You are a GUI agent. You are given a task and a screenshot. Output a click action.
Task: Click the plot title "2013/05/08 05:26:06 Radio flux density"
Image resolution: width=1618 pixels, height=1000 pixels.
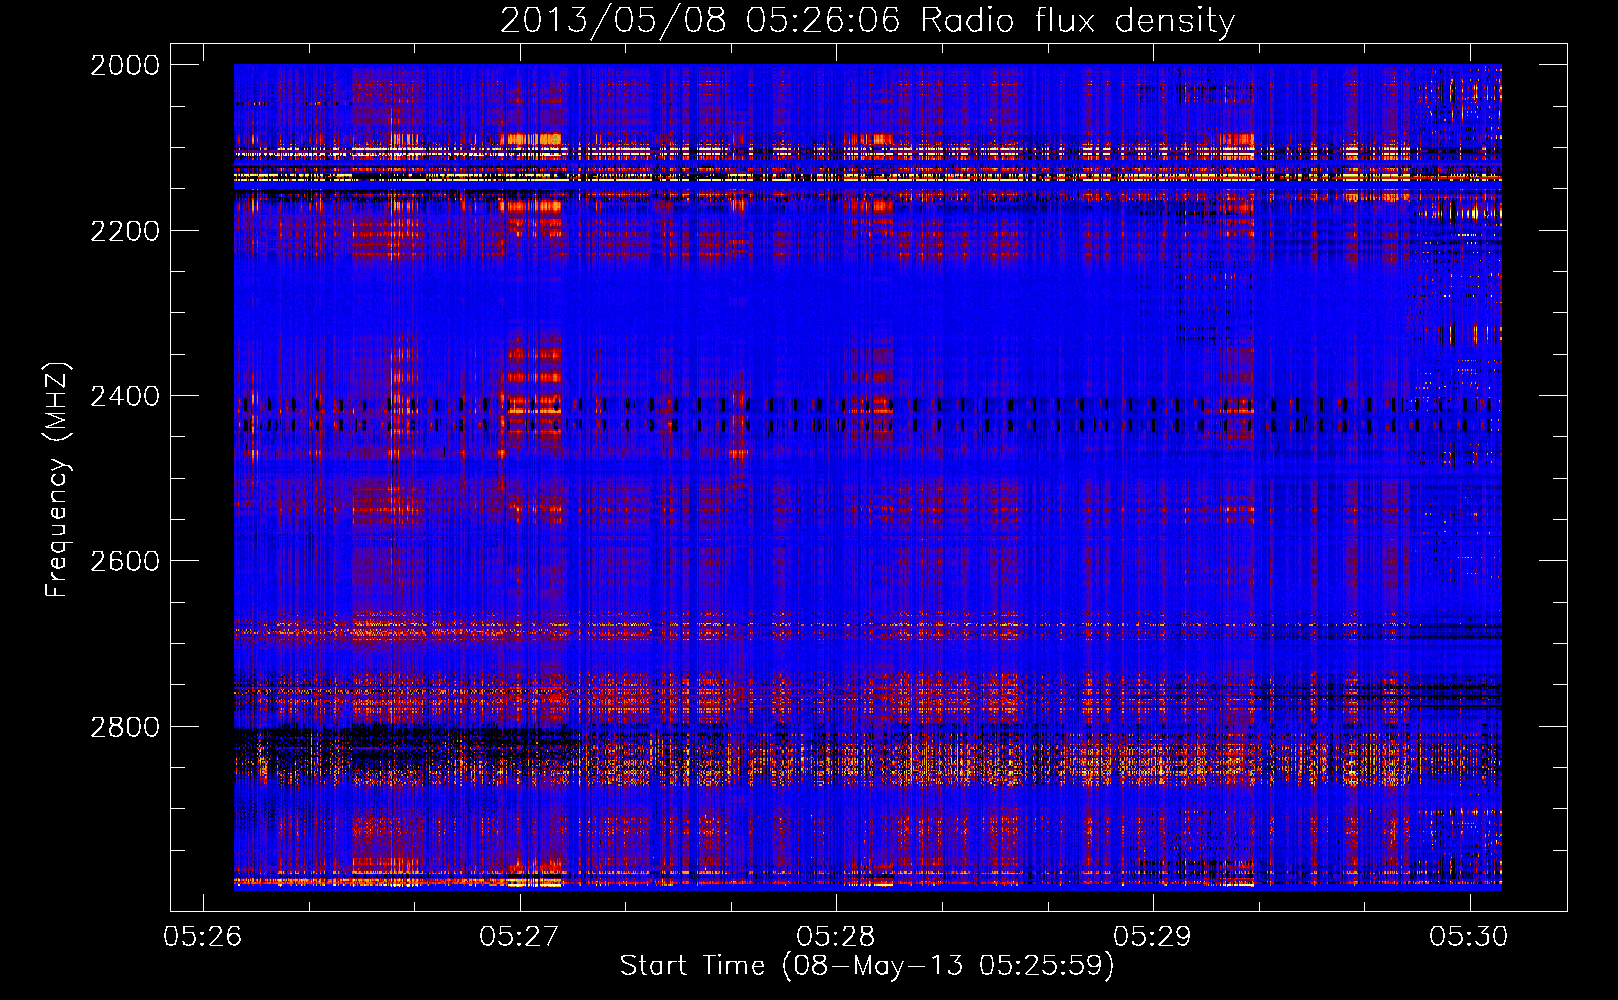point(867,20)
